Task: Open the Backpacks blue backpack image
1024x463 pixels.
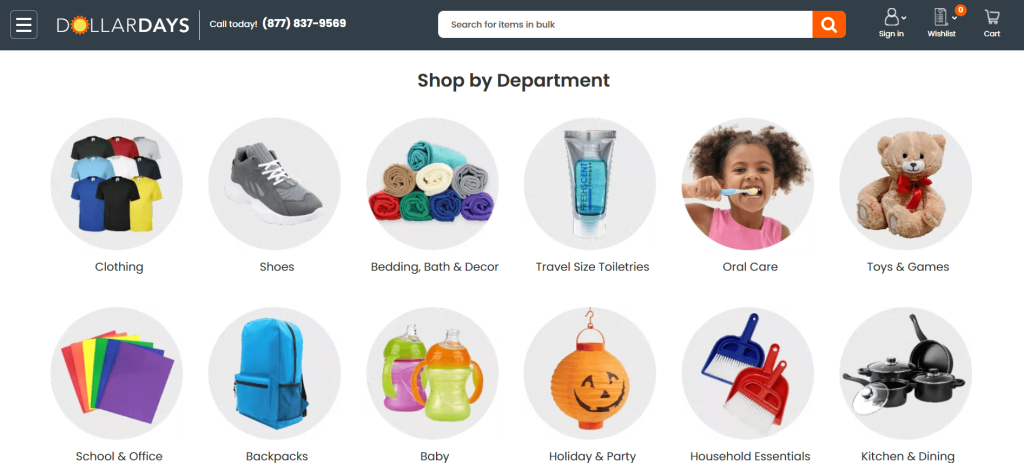Action: [274, 374]
